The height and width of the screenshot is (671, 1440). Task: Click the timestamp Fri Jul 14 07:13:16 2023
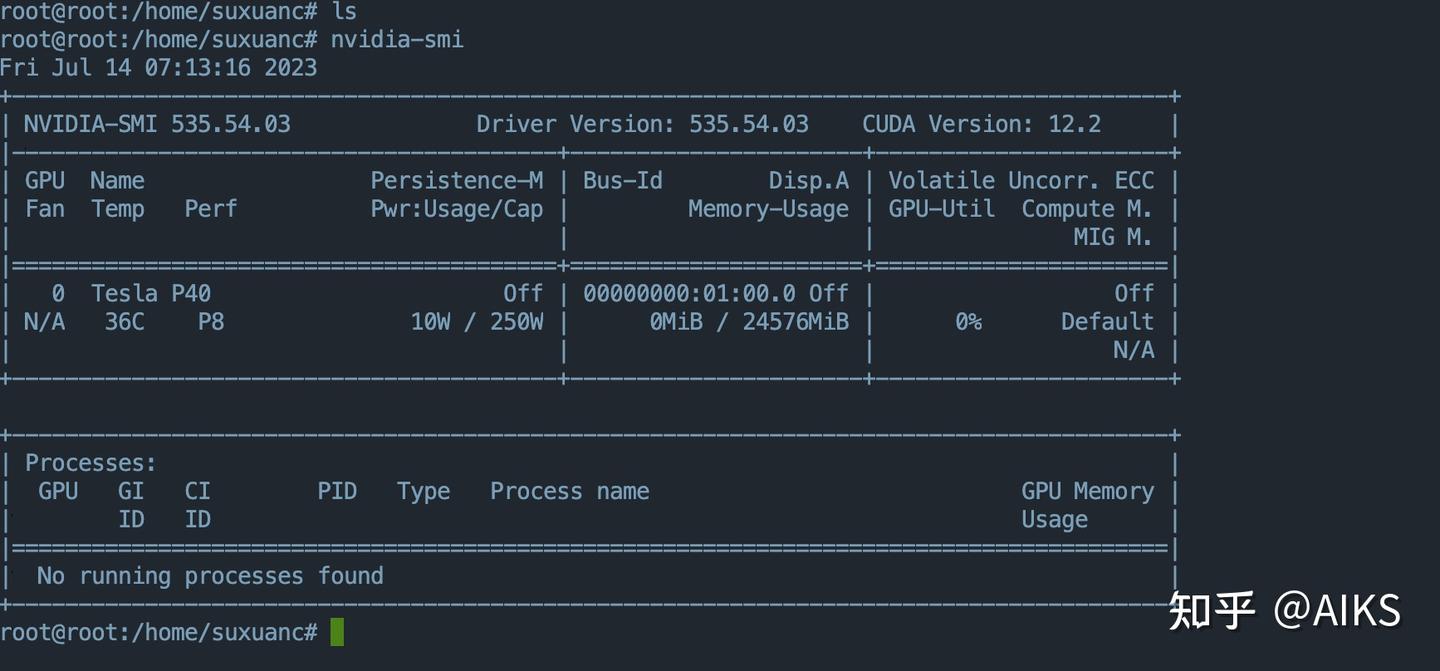[x=158, y=68]
